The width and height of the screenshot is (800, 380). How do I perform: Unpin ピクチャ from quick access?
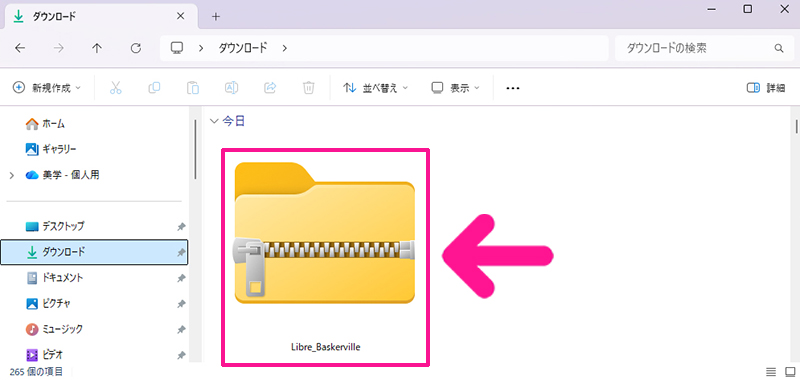pyautogui.click(x=181, y=304)
